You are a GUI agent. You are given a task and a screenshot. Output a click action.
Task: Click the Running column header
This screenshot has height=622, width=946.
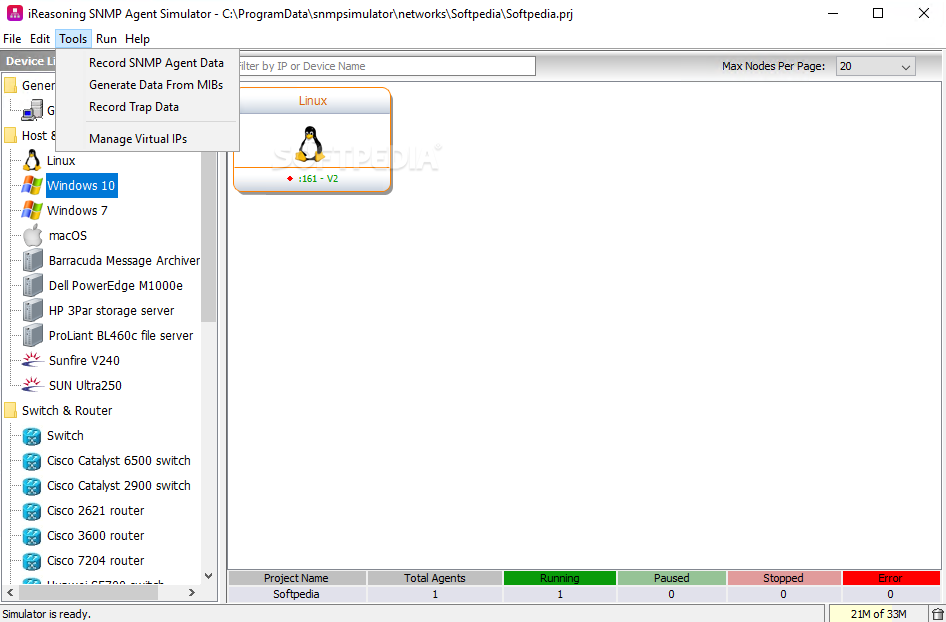coord(559,578)
